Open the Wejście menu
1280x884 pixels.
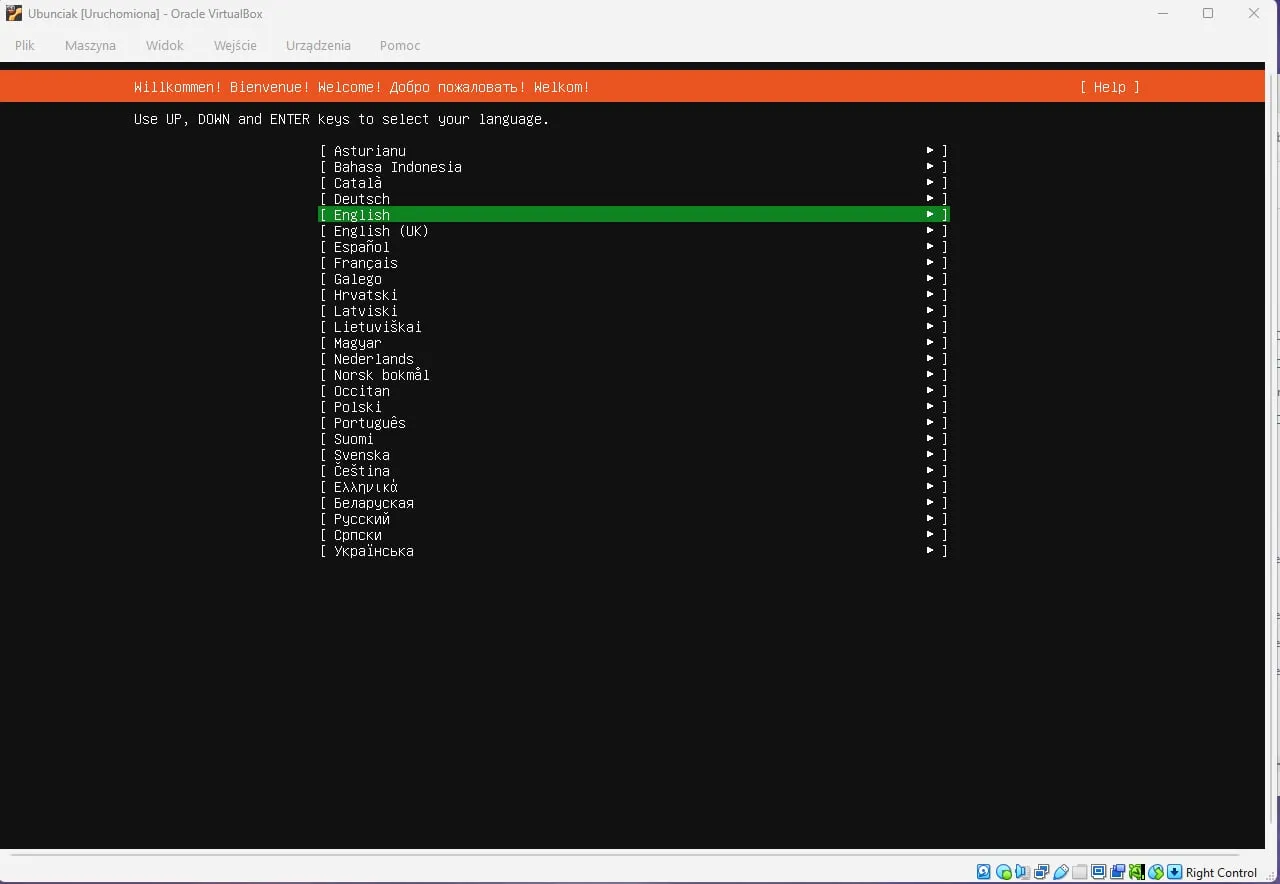tap(235, 45)
